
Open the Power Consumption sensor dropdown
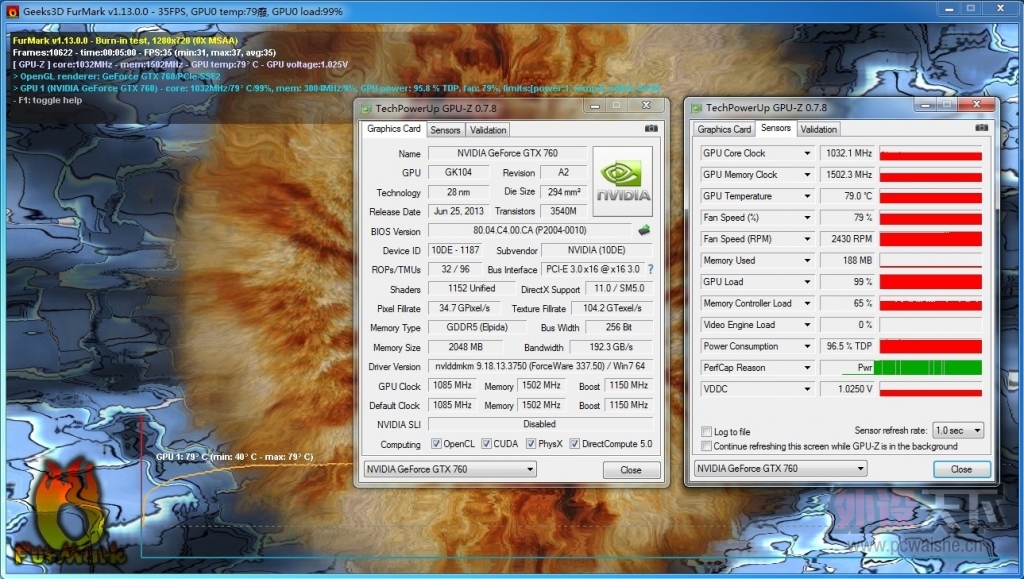[807, 347]
